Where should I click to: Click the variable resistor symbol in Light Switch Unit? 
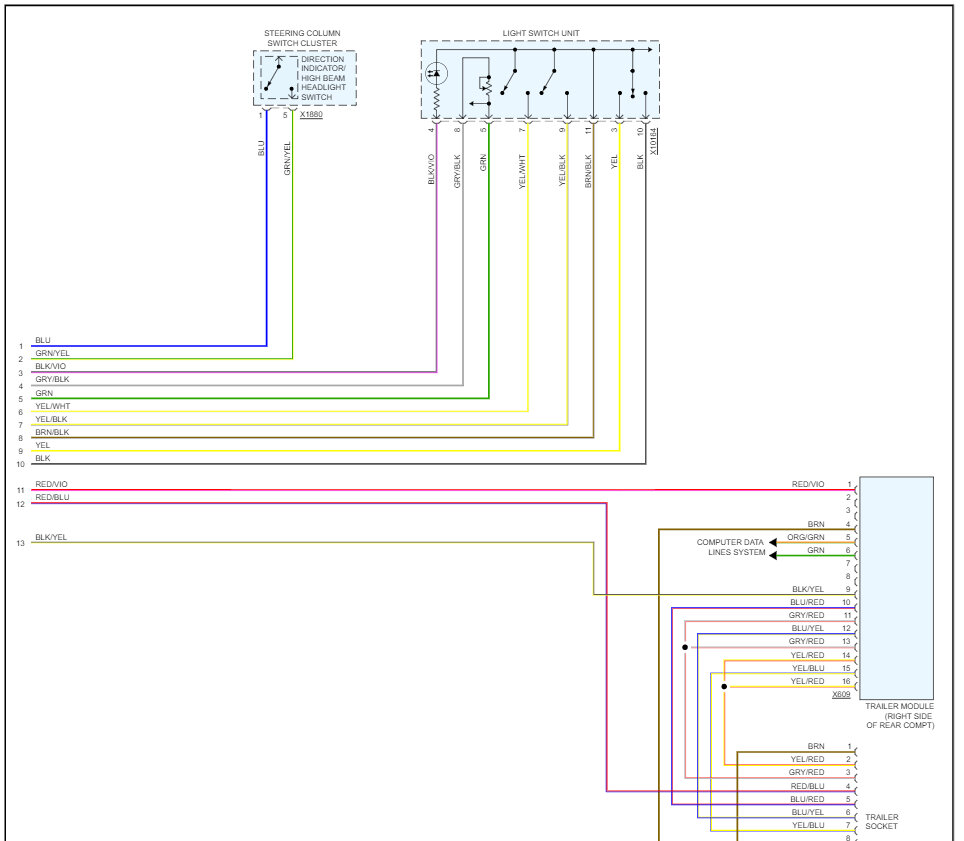click(x=486, y=86)
